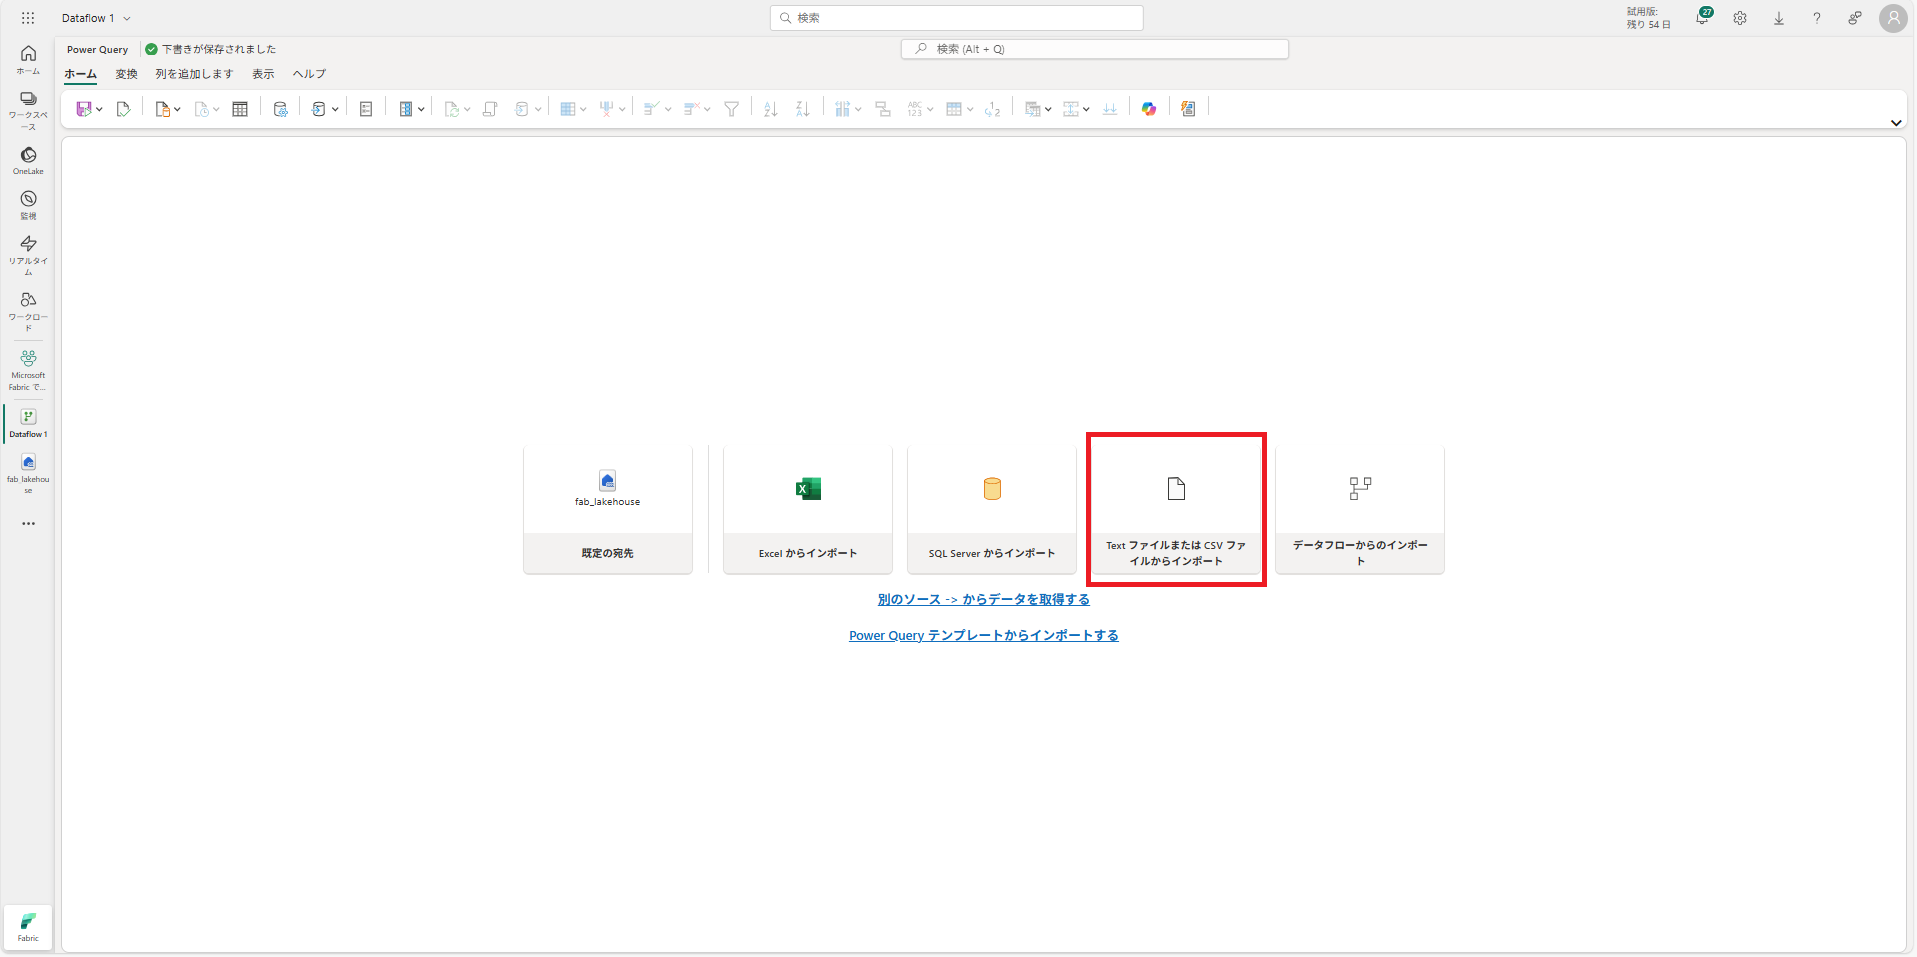The height and width of the screenshot is (957, 1917).
Task: Click the download icon in the header
Action: click(1779, 18)
